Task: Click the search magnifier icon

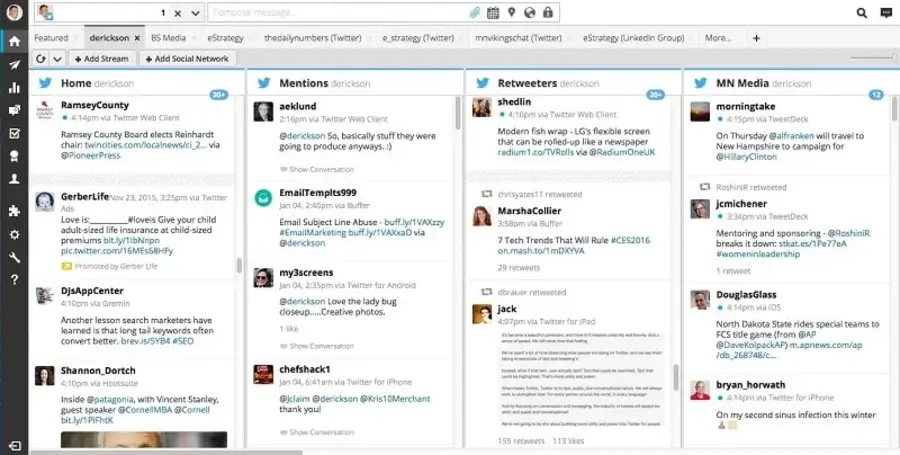Action: pos(862,13)
